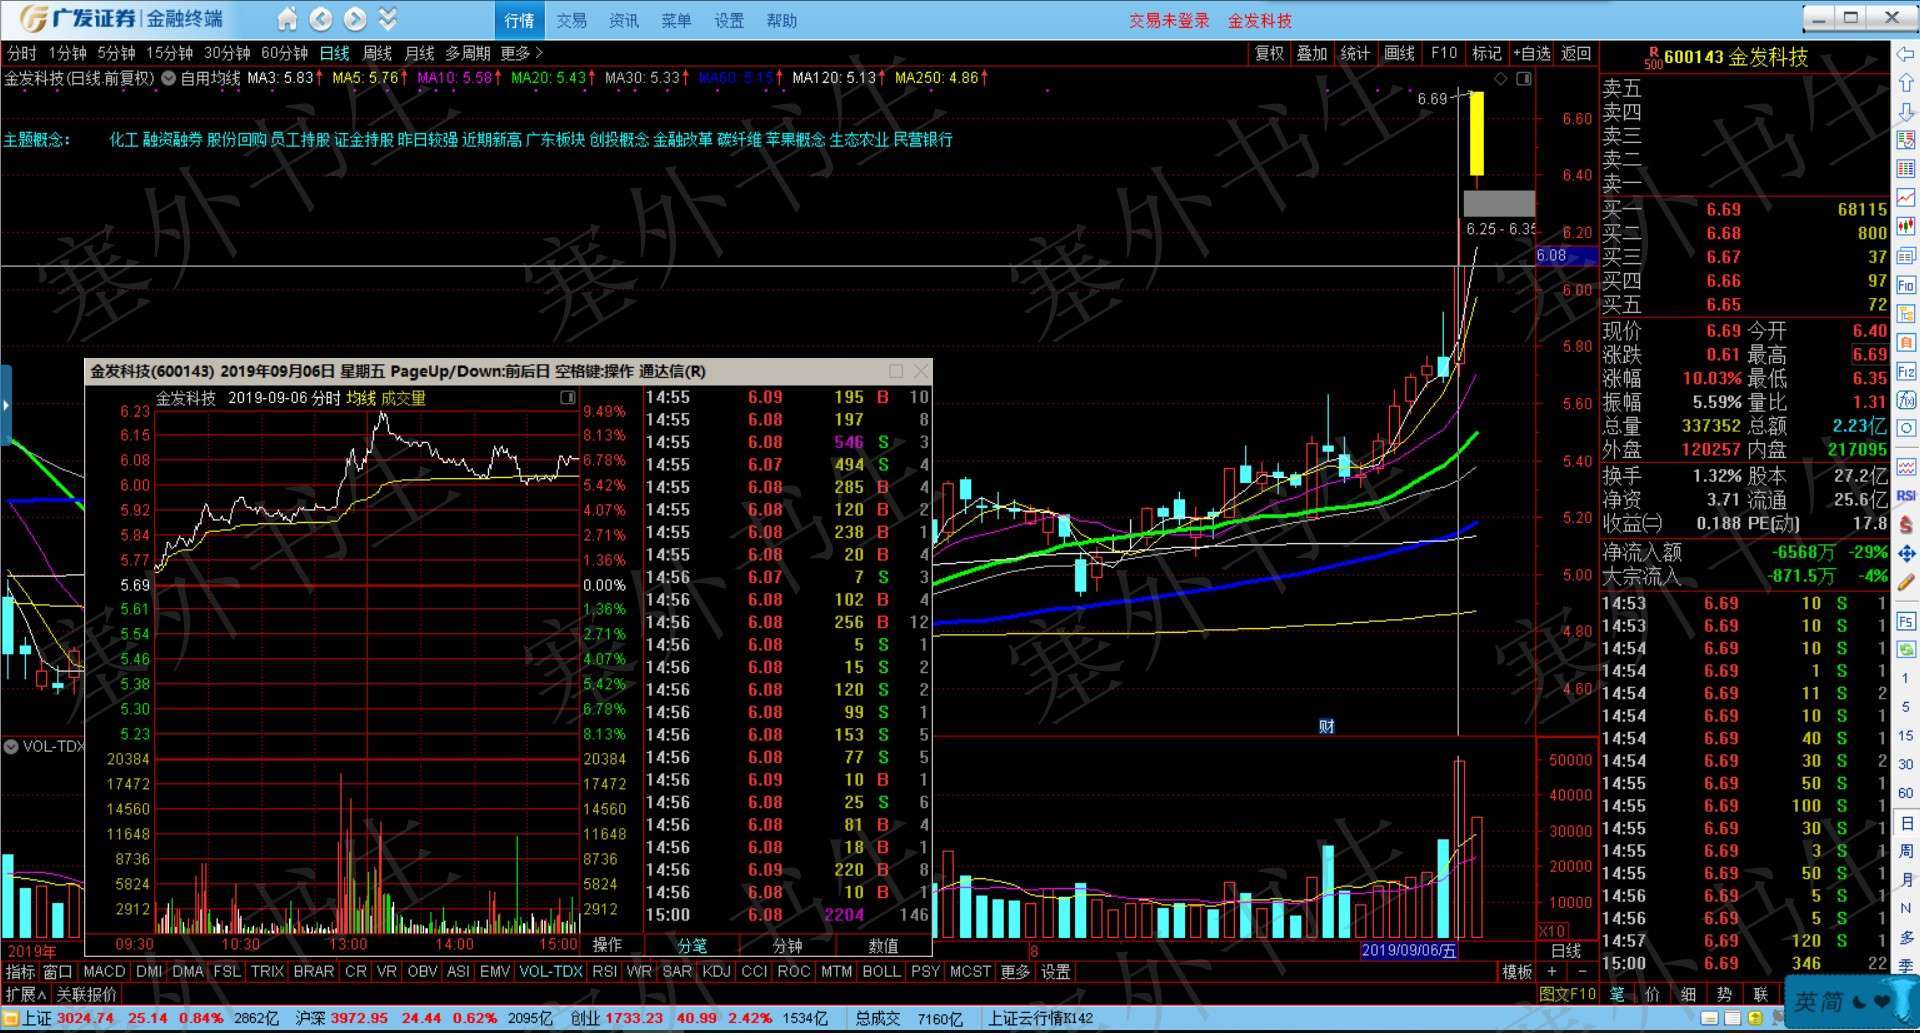Select the 5分钟 period
This screenshot has width=1920, height=1033.
tap(116, 53)
